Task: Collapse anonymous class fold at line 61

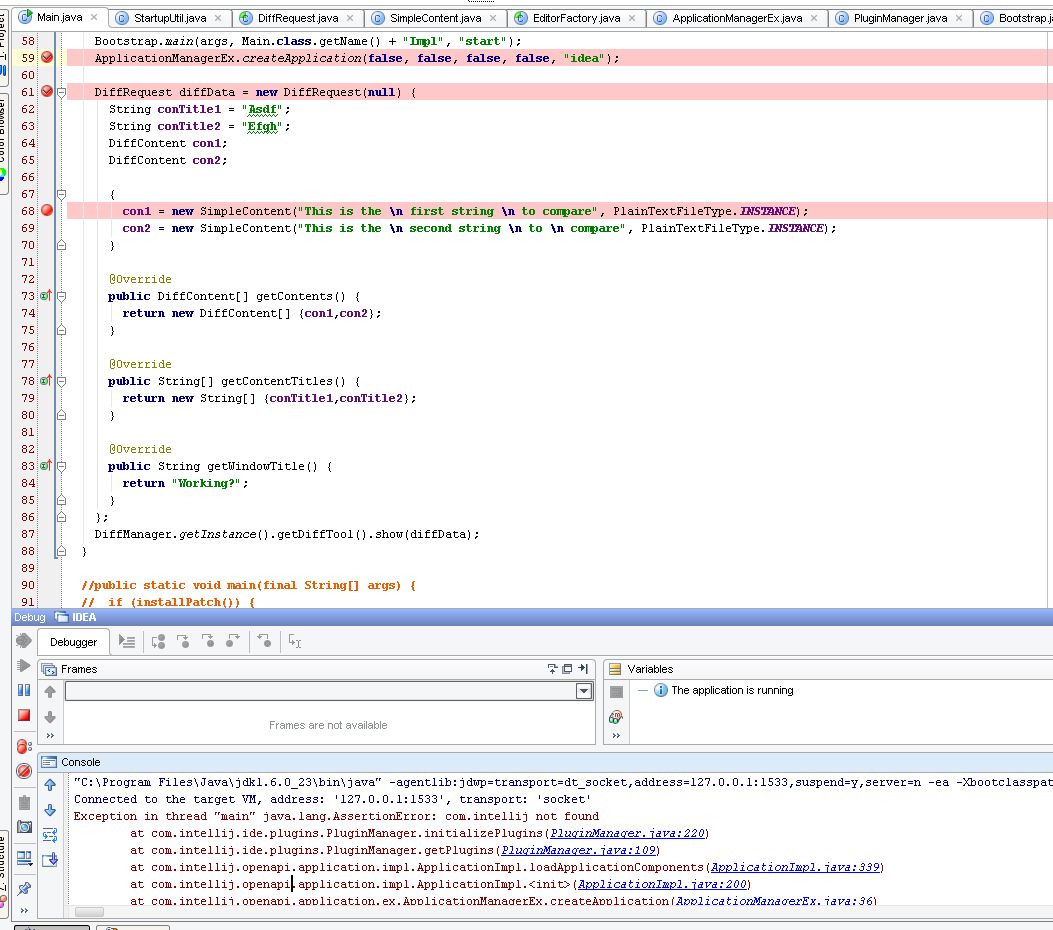Action: [x=61, y=93]
